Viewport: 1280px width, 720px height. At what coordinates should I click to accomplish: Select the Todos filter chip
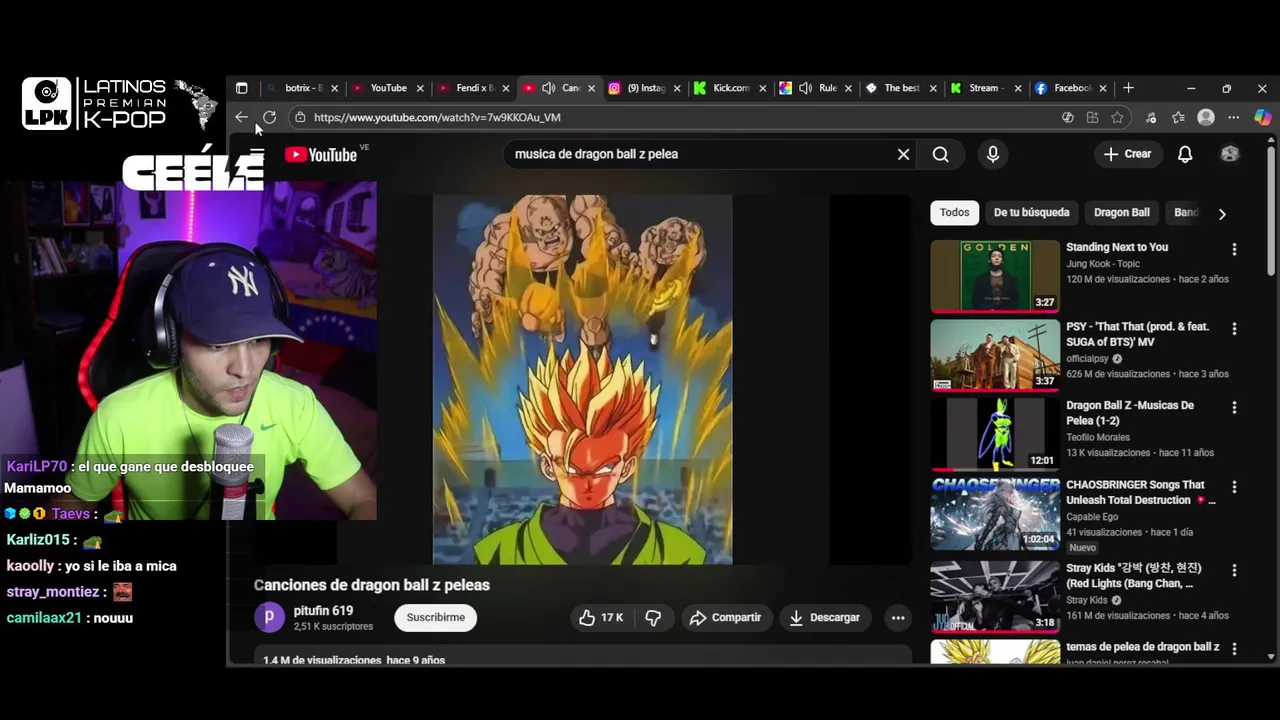coord(954,212)
